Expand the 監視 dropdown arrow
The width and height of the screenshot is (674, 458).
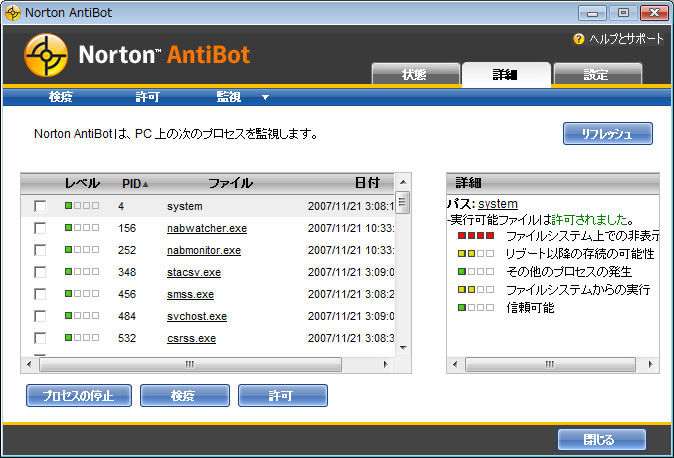point(265,98)
